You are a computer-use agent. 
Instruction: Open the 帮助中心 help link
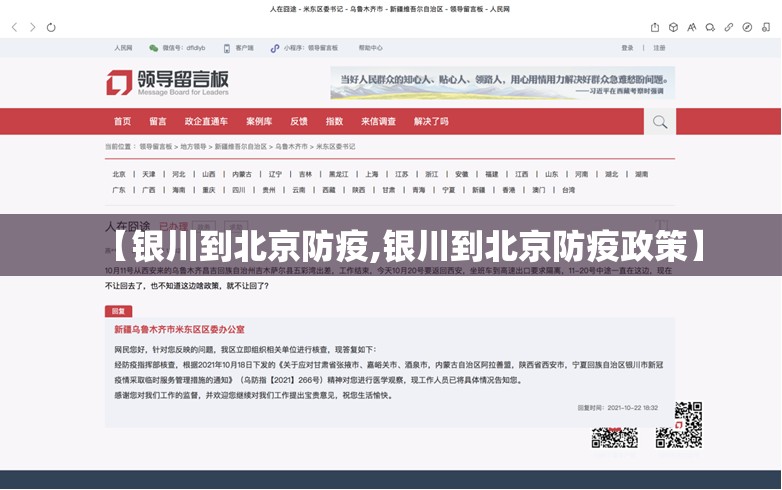point(370,47)
